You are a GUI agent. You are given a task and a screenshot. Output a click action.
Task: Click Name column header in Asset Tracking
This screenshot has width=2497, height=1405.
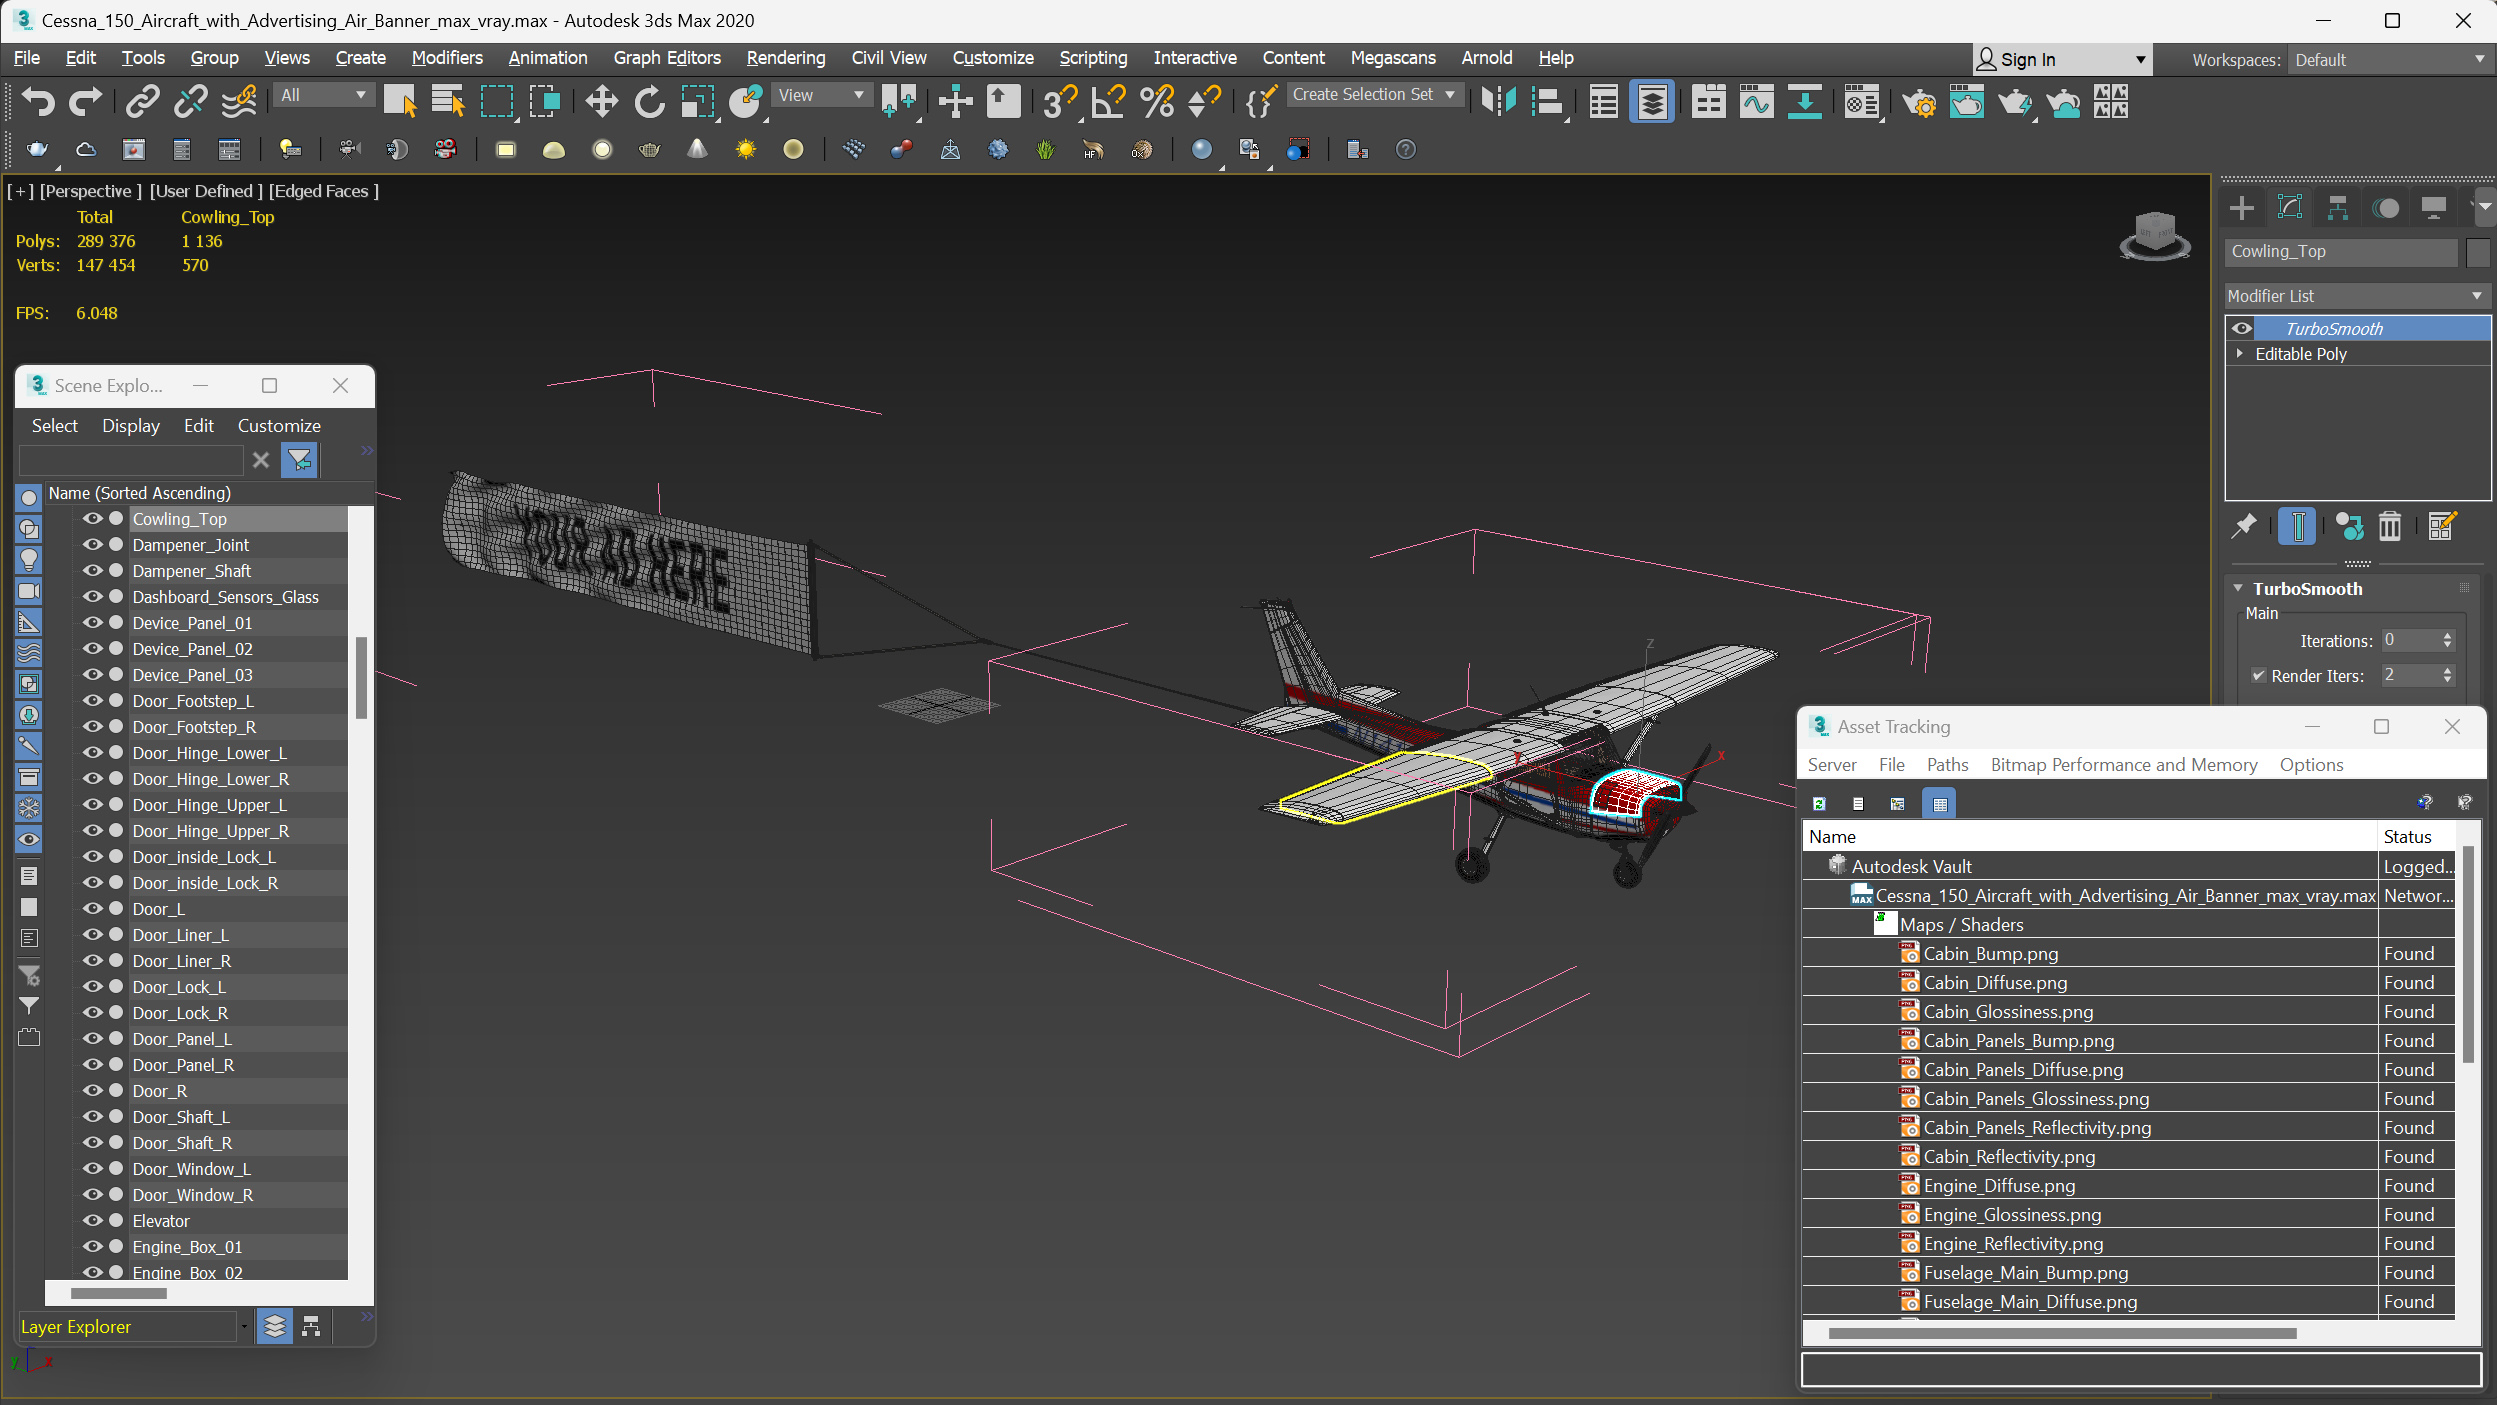point(2089,836)
